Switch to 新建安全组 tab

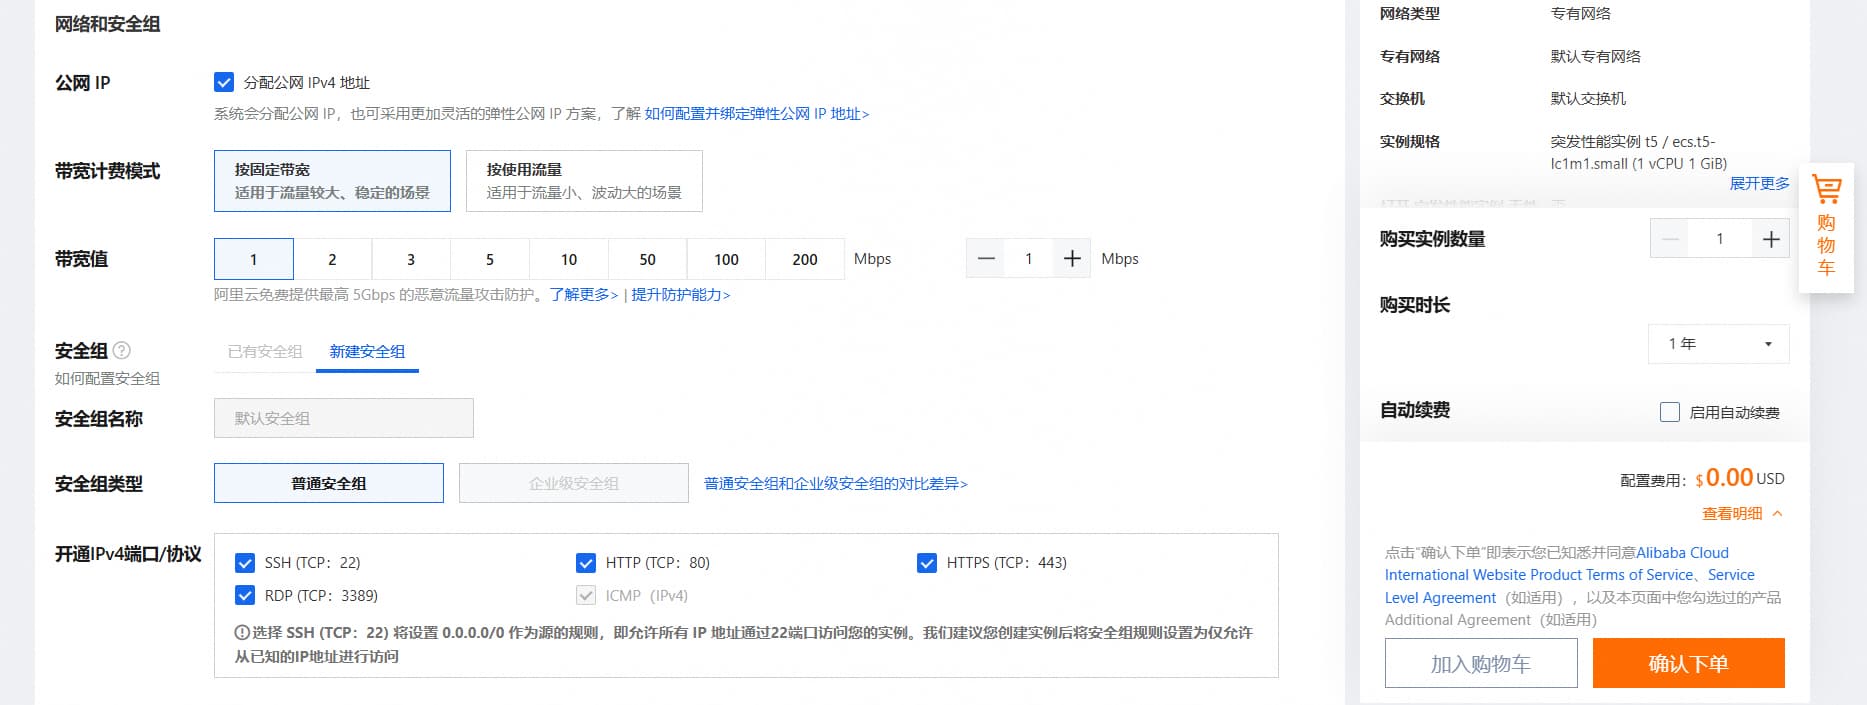(x=367, y=352)
